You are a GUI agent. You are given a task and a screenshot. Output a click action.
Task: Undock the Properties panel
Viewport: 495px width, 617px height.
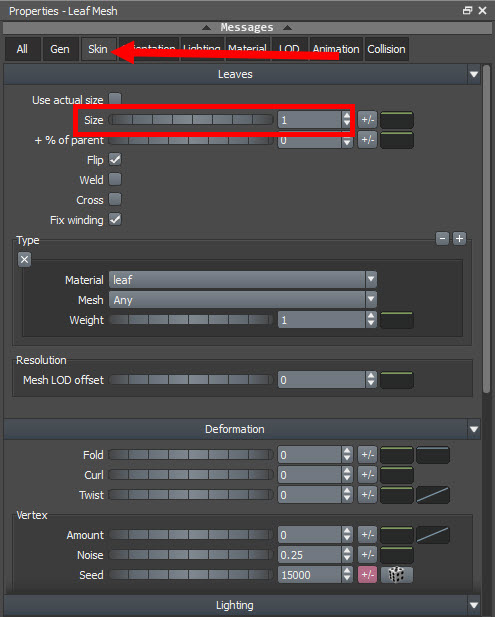tap(467, 11)
